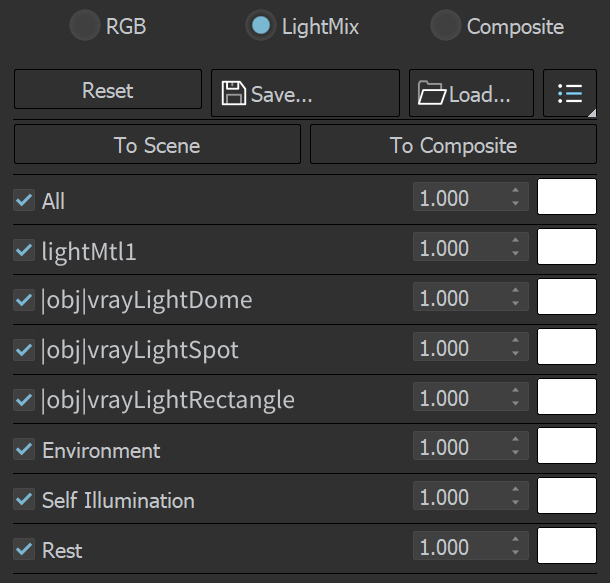Choose the LightMix source mode
This screenshot has width=610, height=583.
point(261,25)
